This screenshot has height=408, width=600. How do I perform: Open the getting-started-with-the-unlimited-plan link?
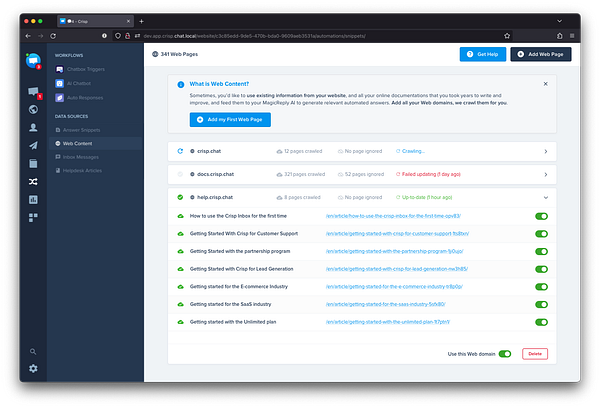point(388,322)
